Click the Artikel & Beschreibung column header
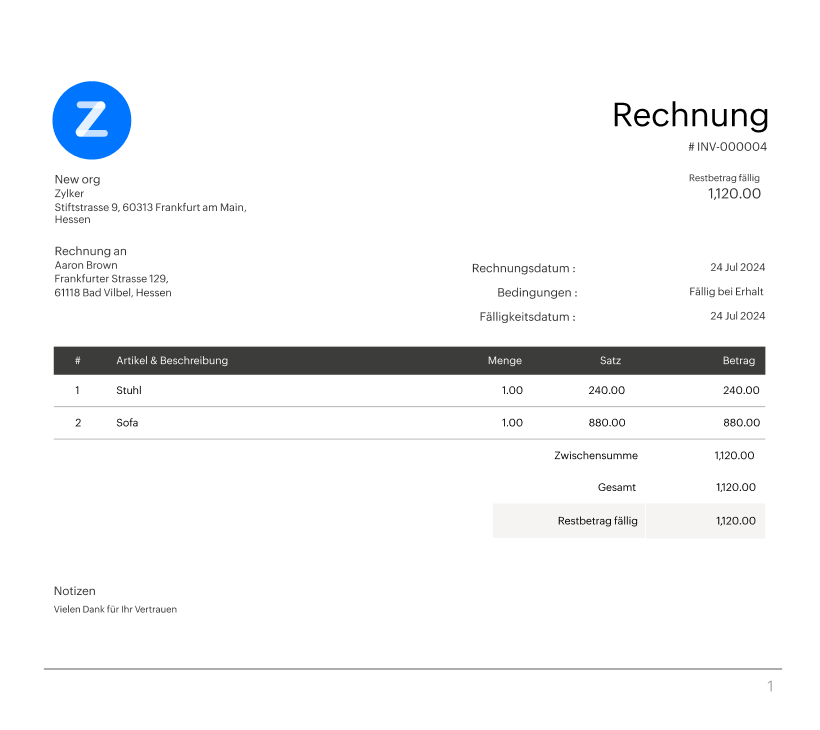Screen dimensions: 820x730 174,361
